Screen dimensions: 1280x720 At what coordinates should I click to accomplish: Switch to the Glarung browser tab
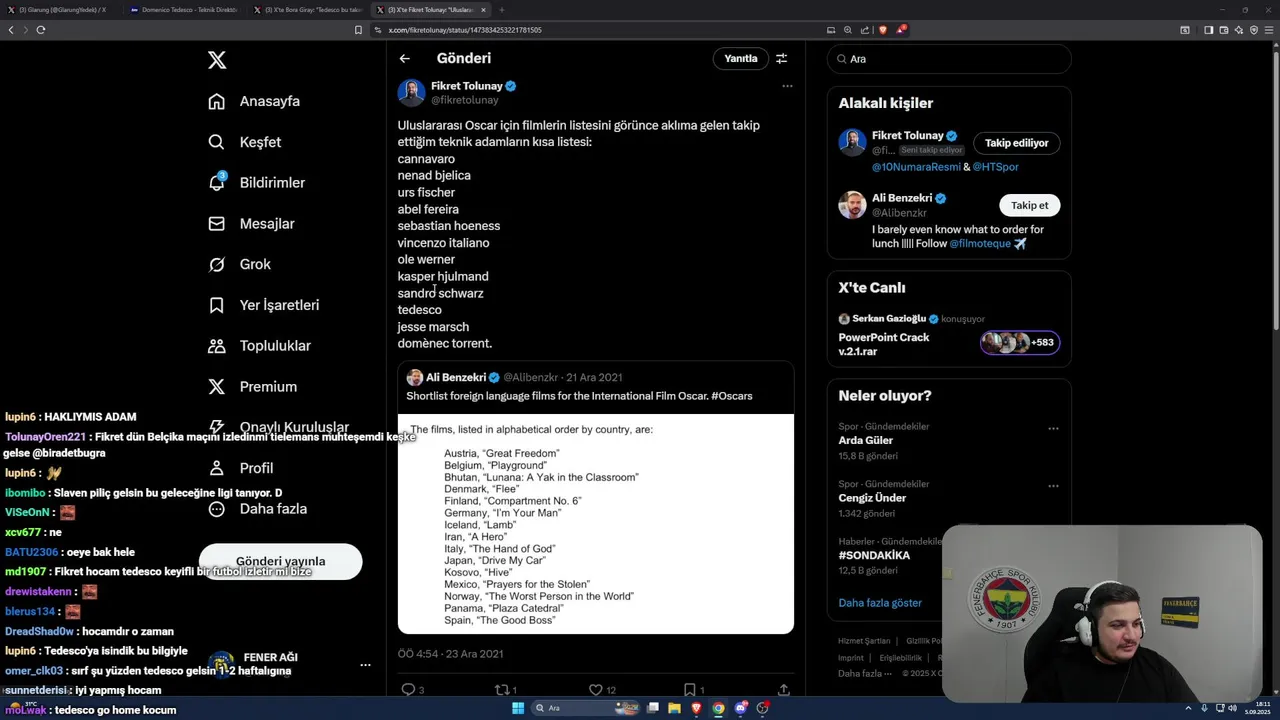(62, 10)
